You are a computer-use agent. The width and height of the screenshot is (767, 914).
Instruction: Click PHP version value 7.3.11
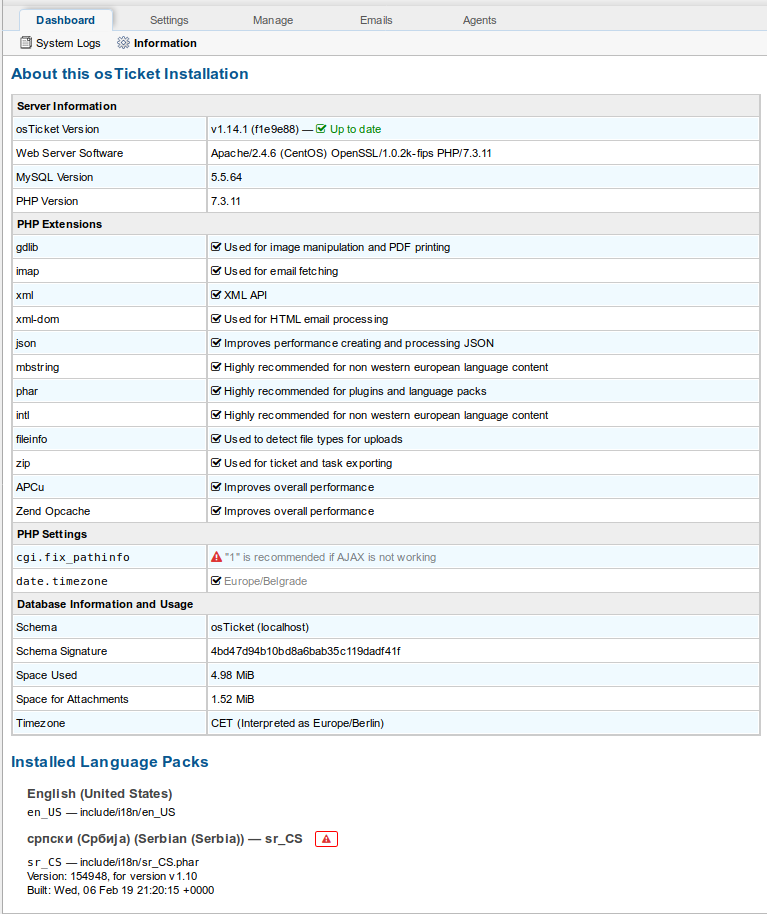pos(226,201)
